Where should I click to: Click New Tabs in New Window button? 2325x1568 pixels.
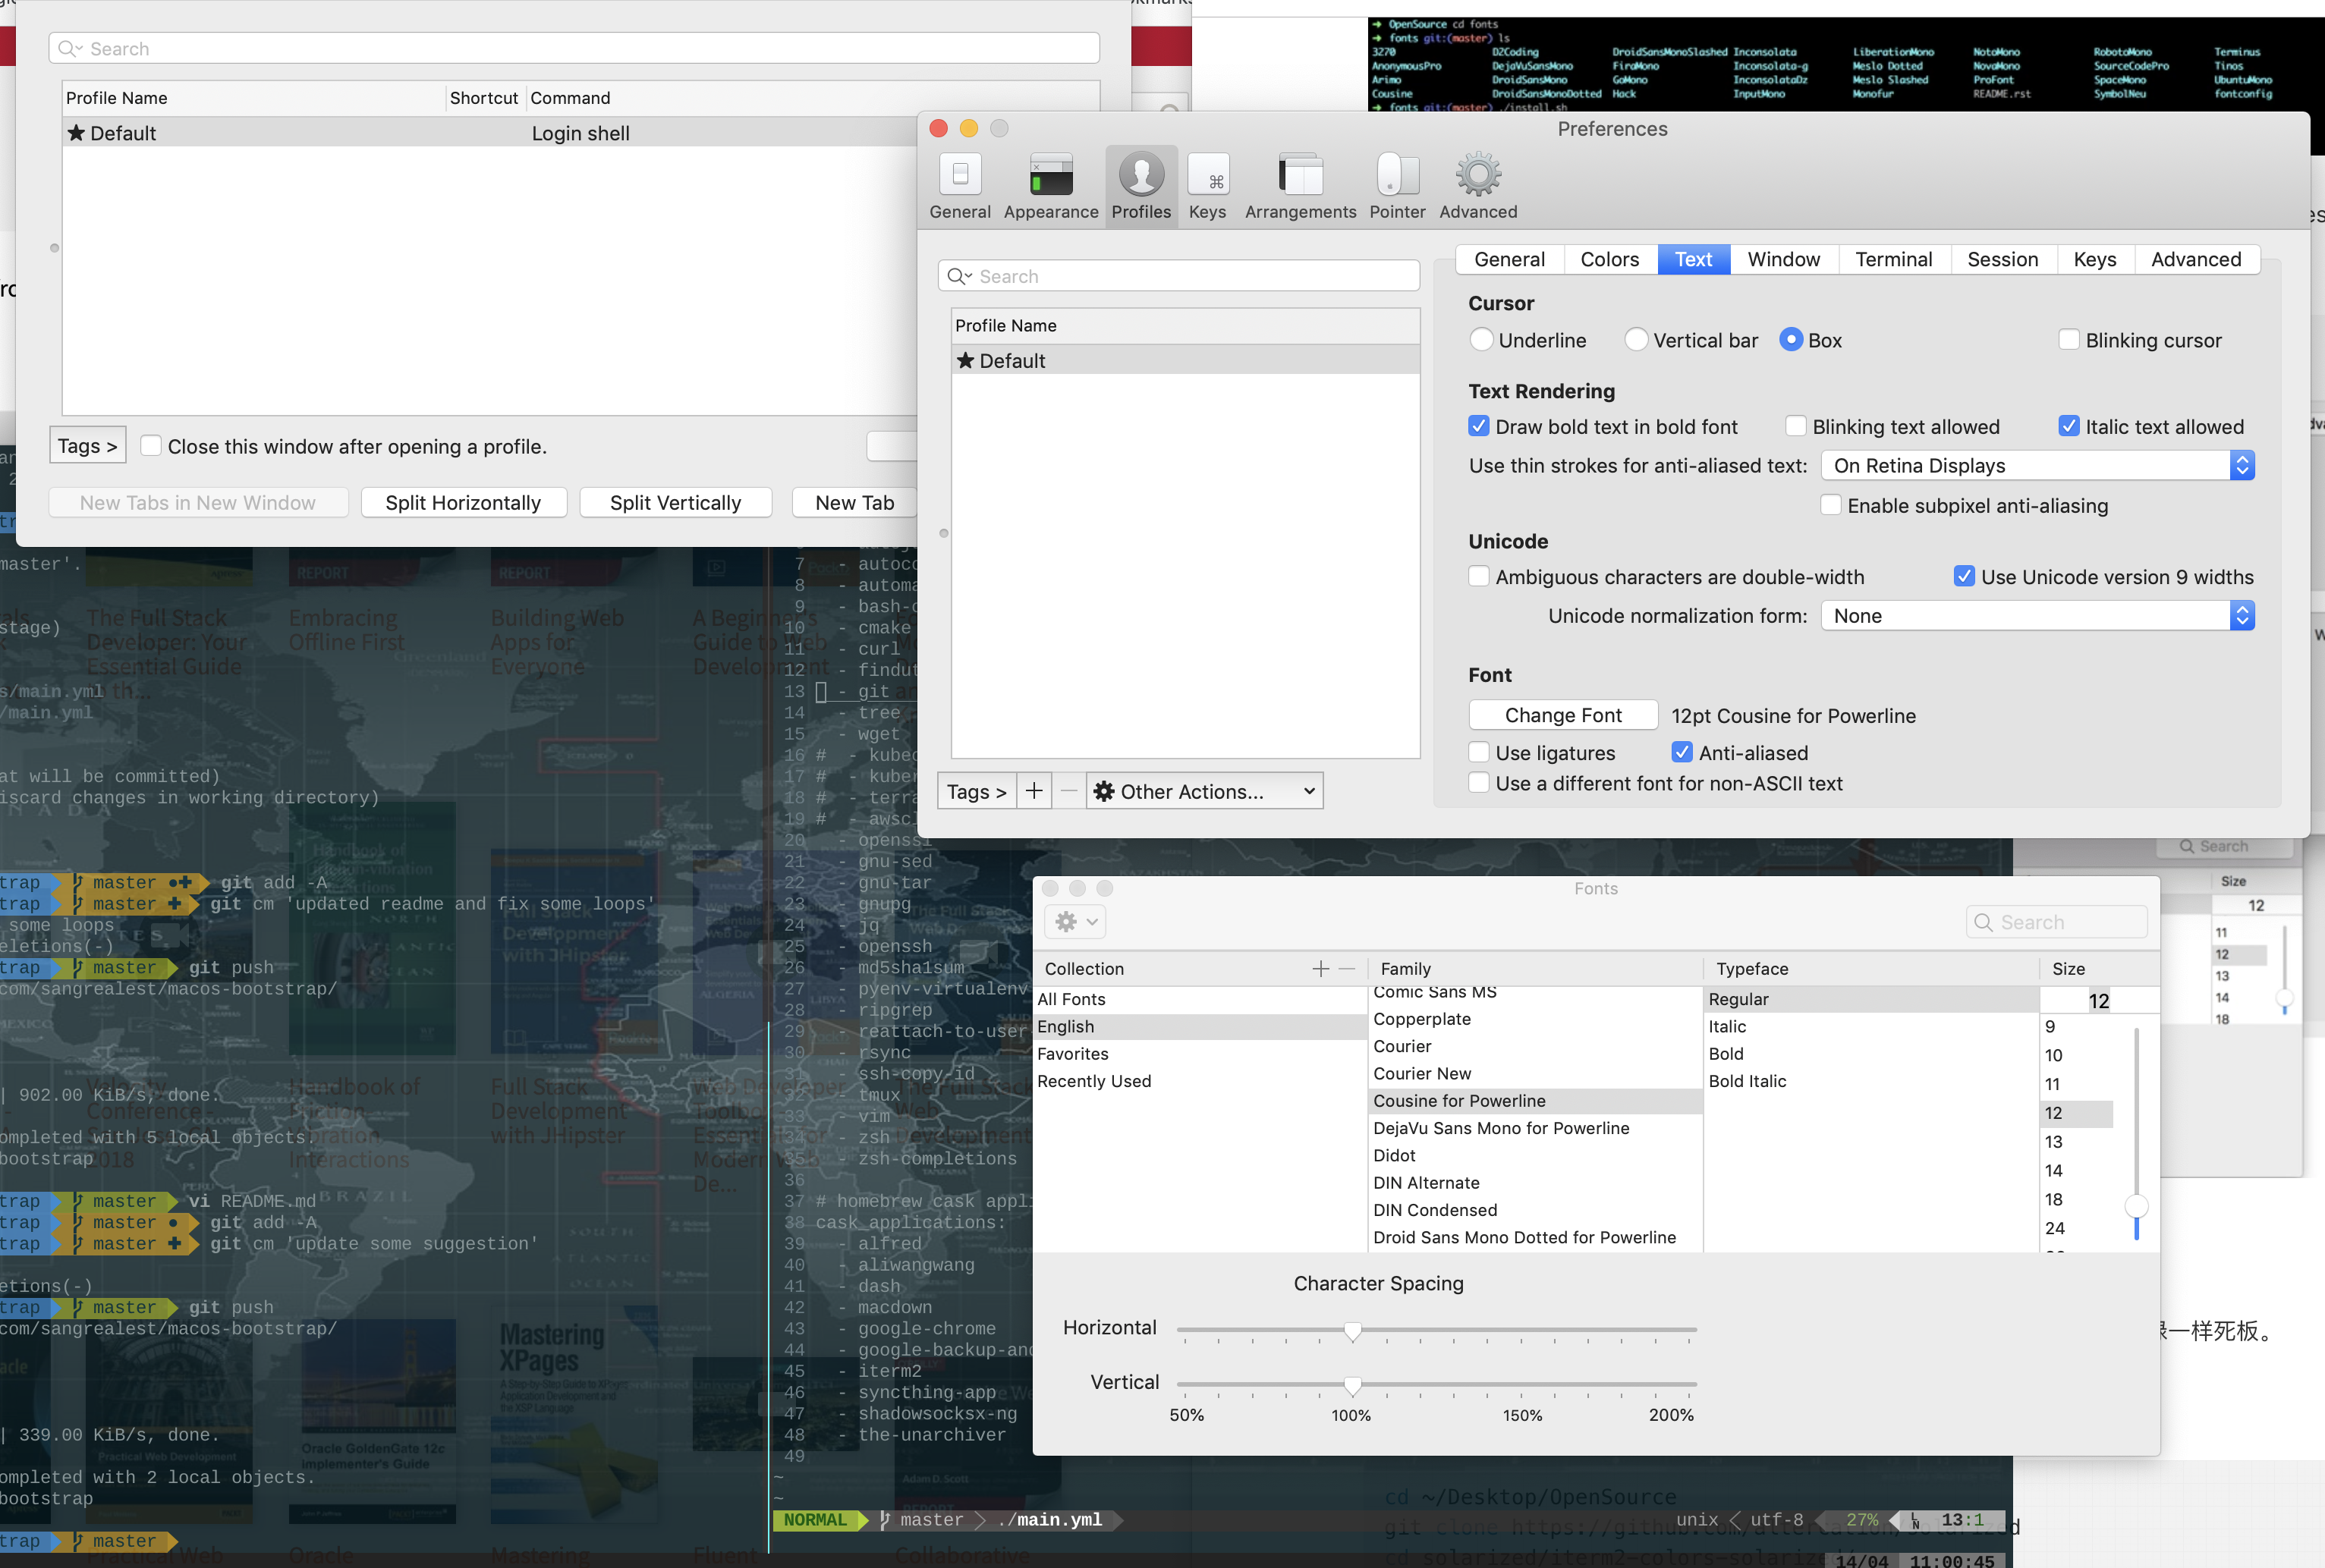click(198, 503)
